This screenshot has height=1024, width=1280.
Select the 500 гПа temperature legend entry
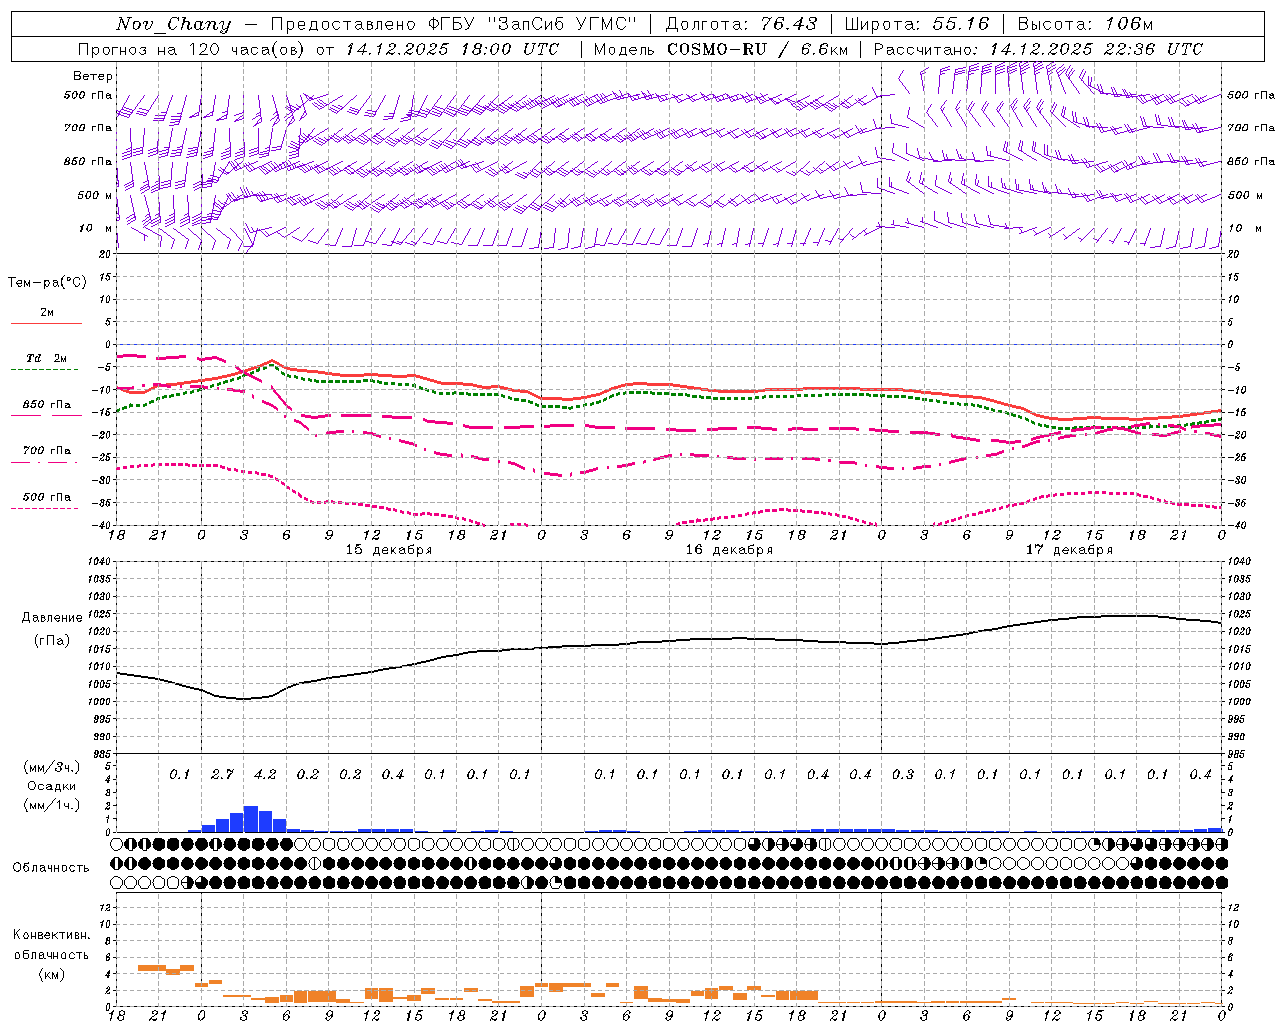pos(47,497)
